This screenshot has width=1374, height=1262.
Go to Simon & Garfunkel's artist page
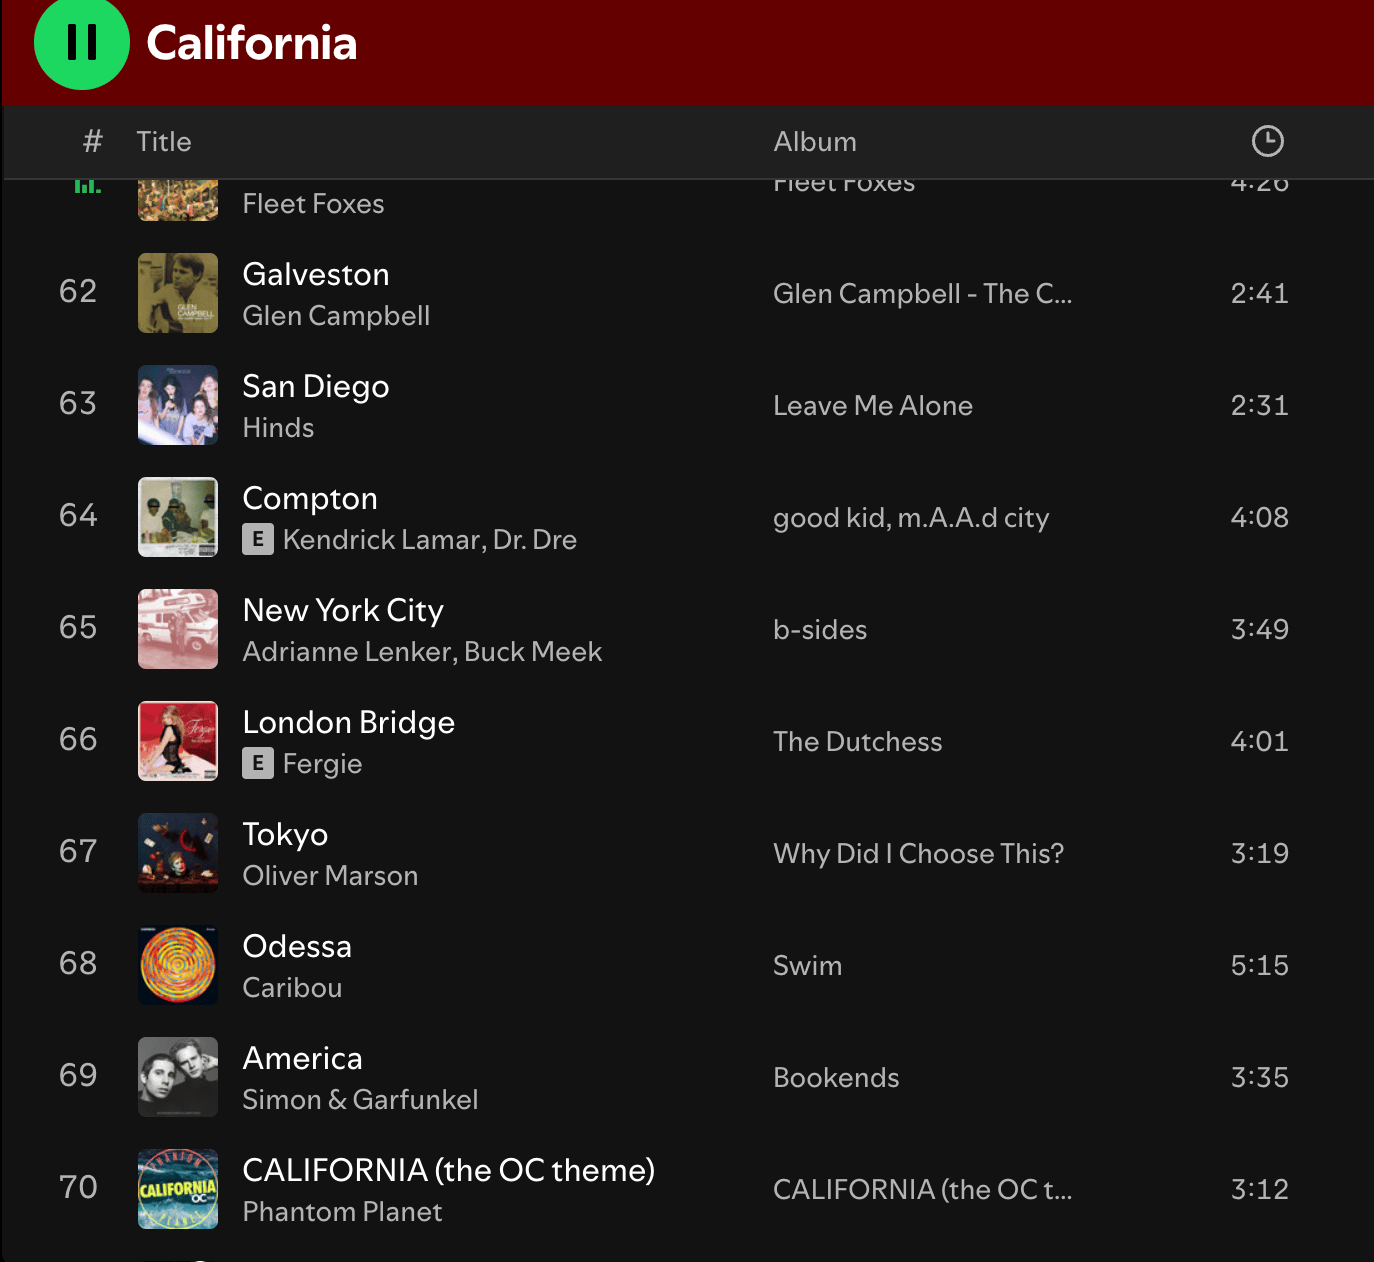(x=361, y=1100)
